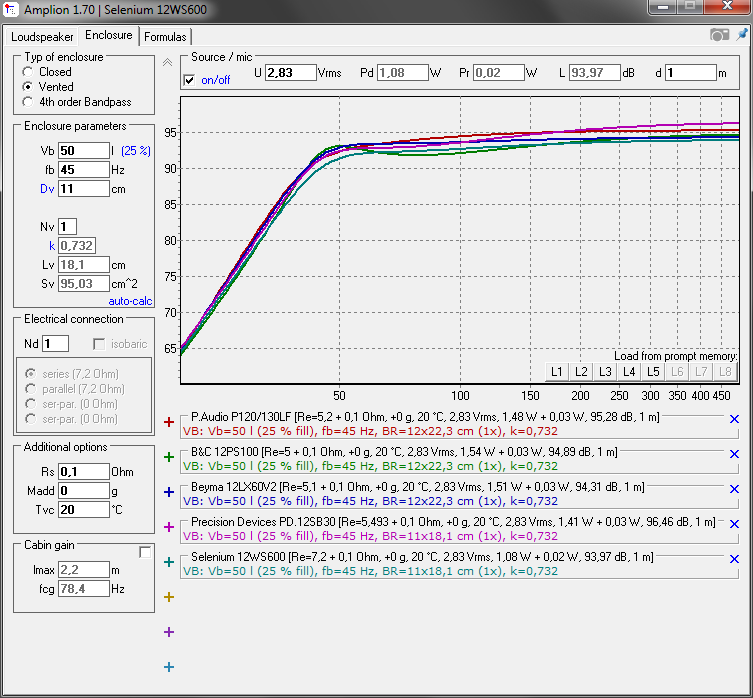This screenshot has width=753, height=698.
Task: Select 4th order Bandpass enclosure
Action: coord(28,102)
